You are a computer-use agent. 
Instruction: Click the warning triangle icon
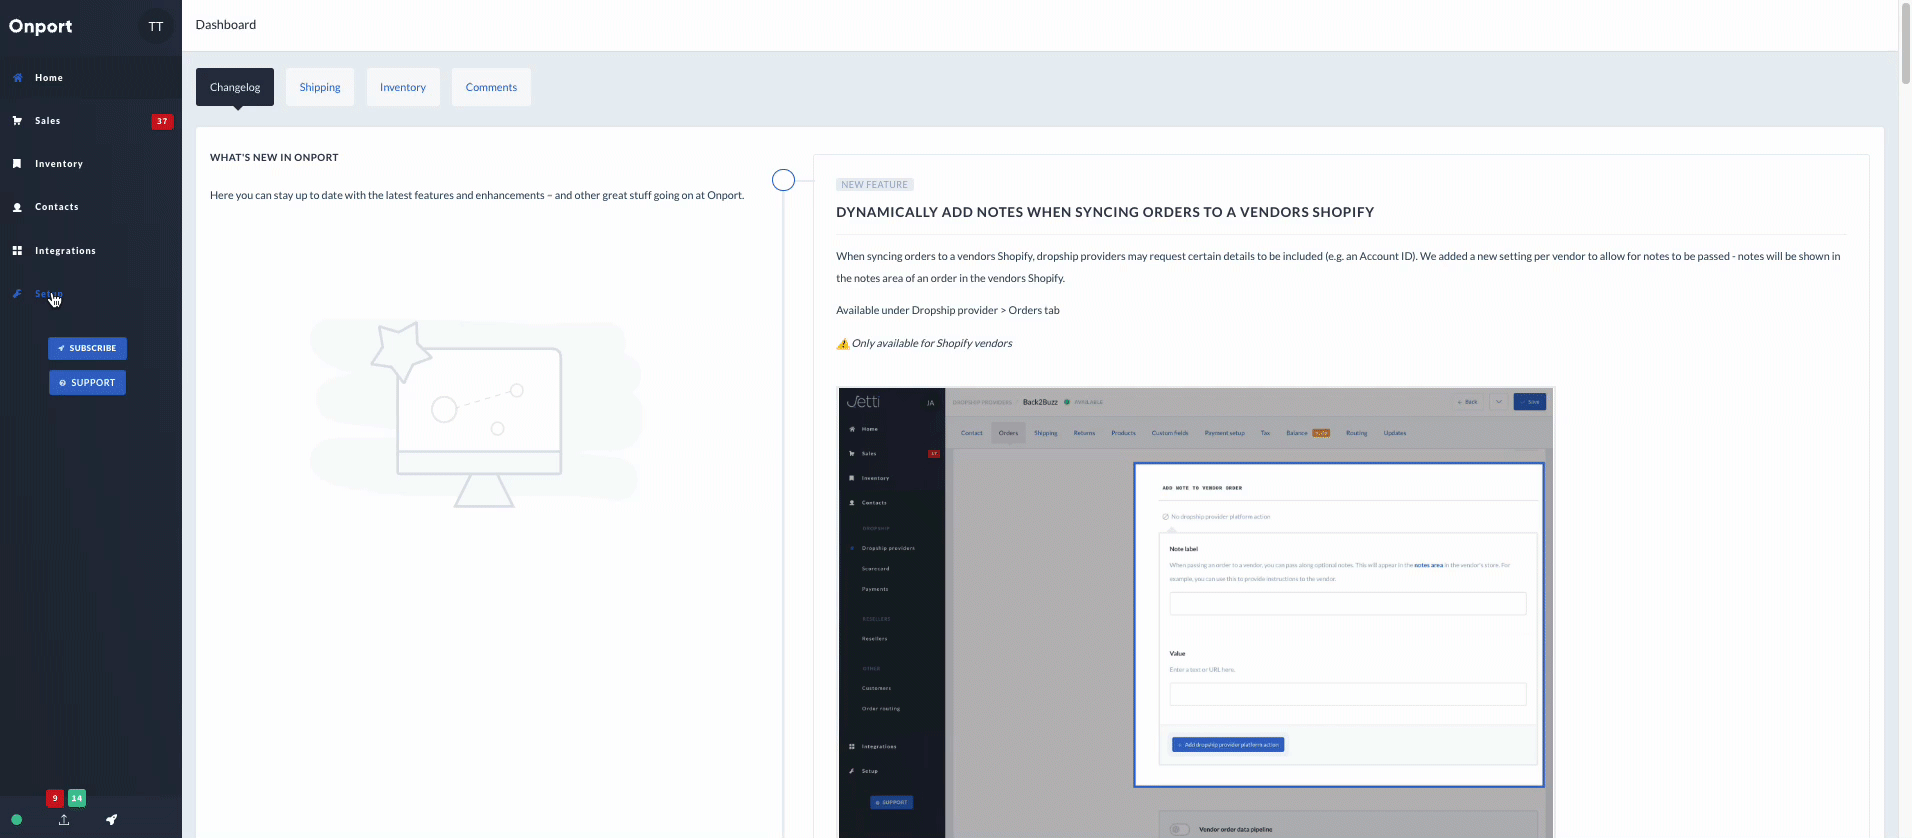[x=842, y=344]
